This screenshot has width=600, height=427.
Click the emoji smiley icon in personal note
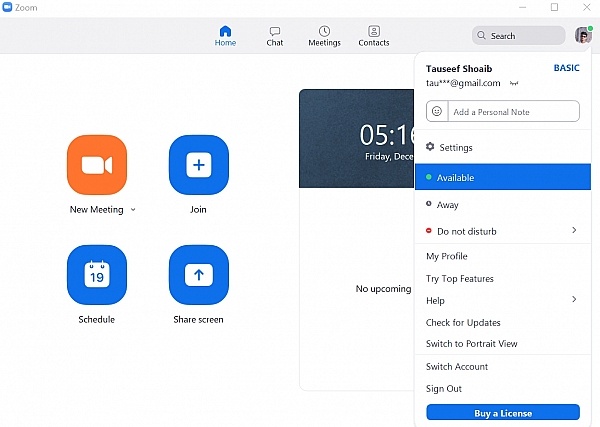coord(437,111)
